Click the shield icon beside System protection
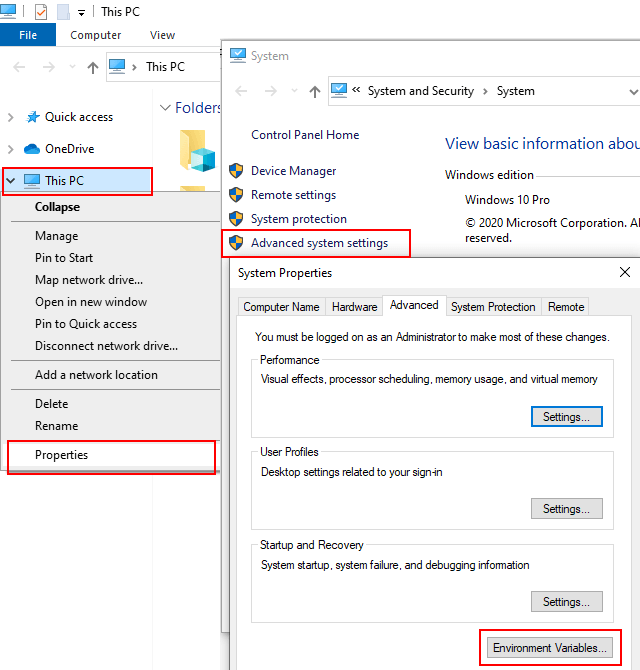640x670 pixels. pos(236,219)
